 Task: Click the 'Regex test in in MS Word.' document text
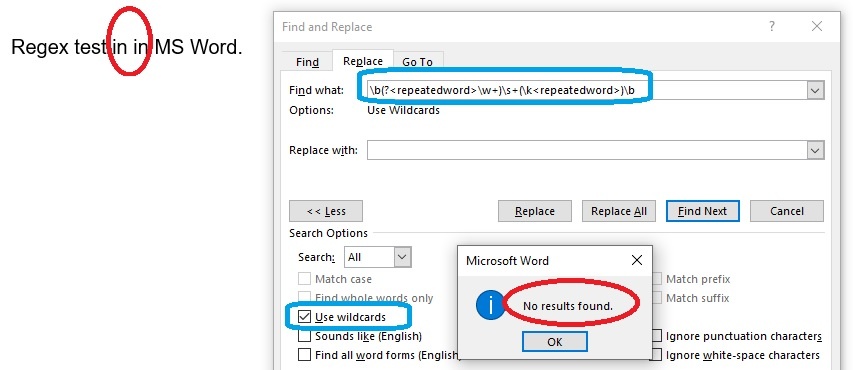[x=126, y=47]
